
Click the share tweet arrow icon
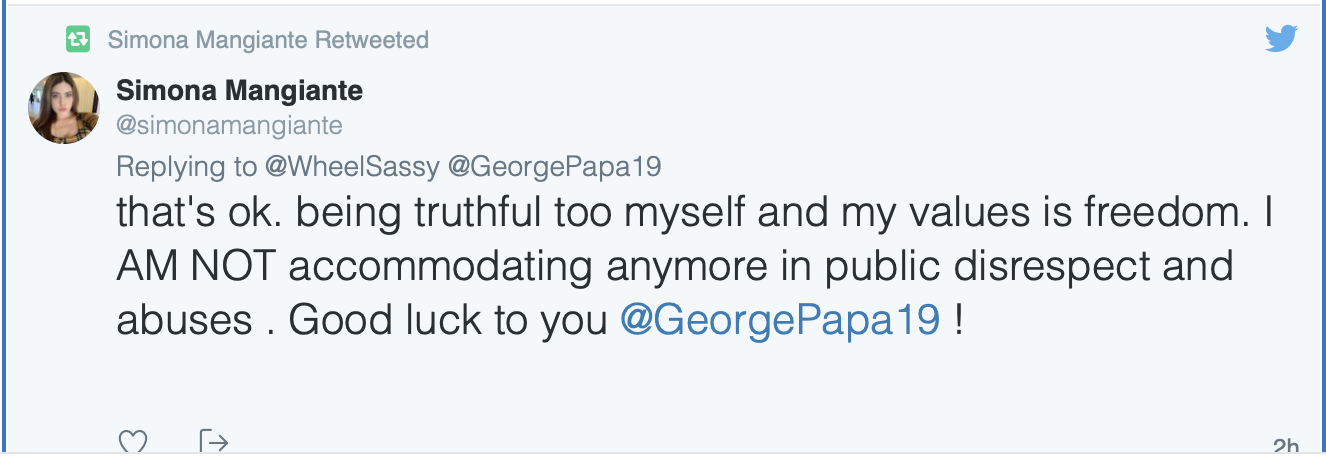(x=213, y=442)
